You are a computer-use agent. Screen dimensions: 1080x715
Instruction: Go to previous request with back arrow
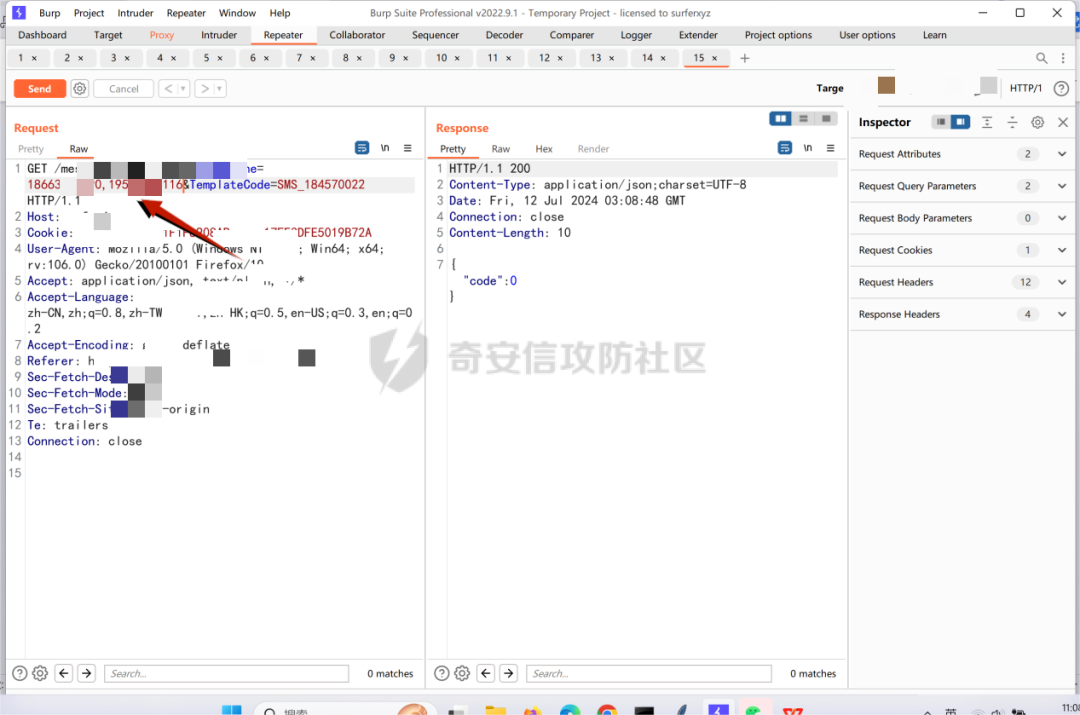(169, 89)
